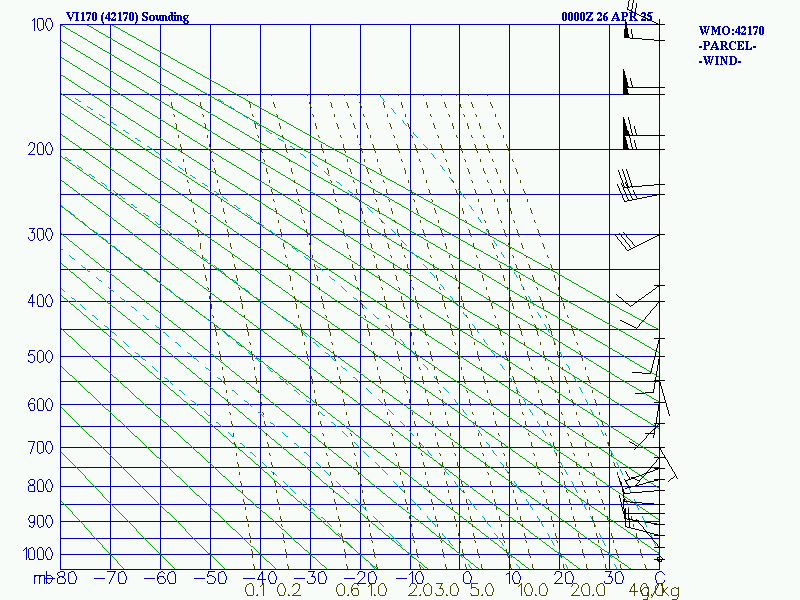Click the -WIND- label in the legend

pyautogui.click(x=720, y=61)
